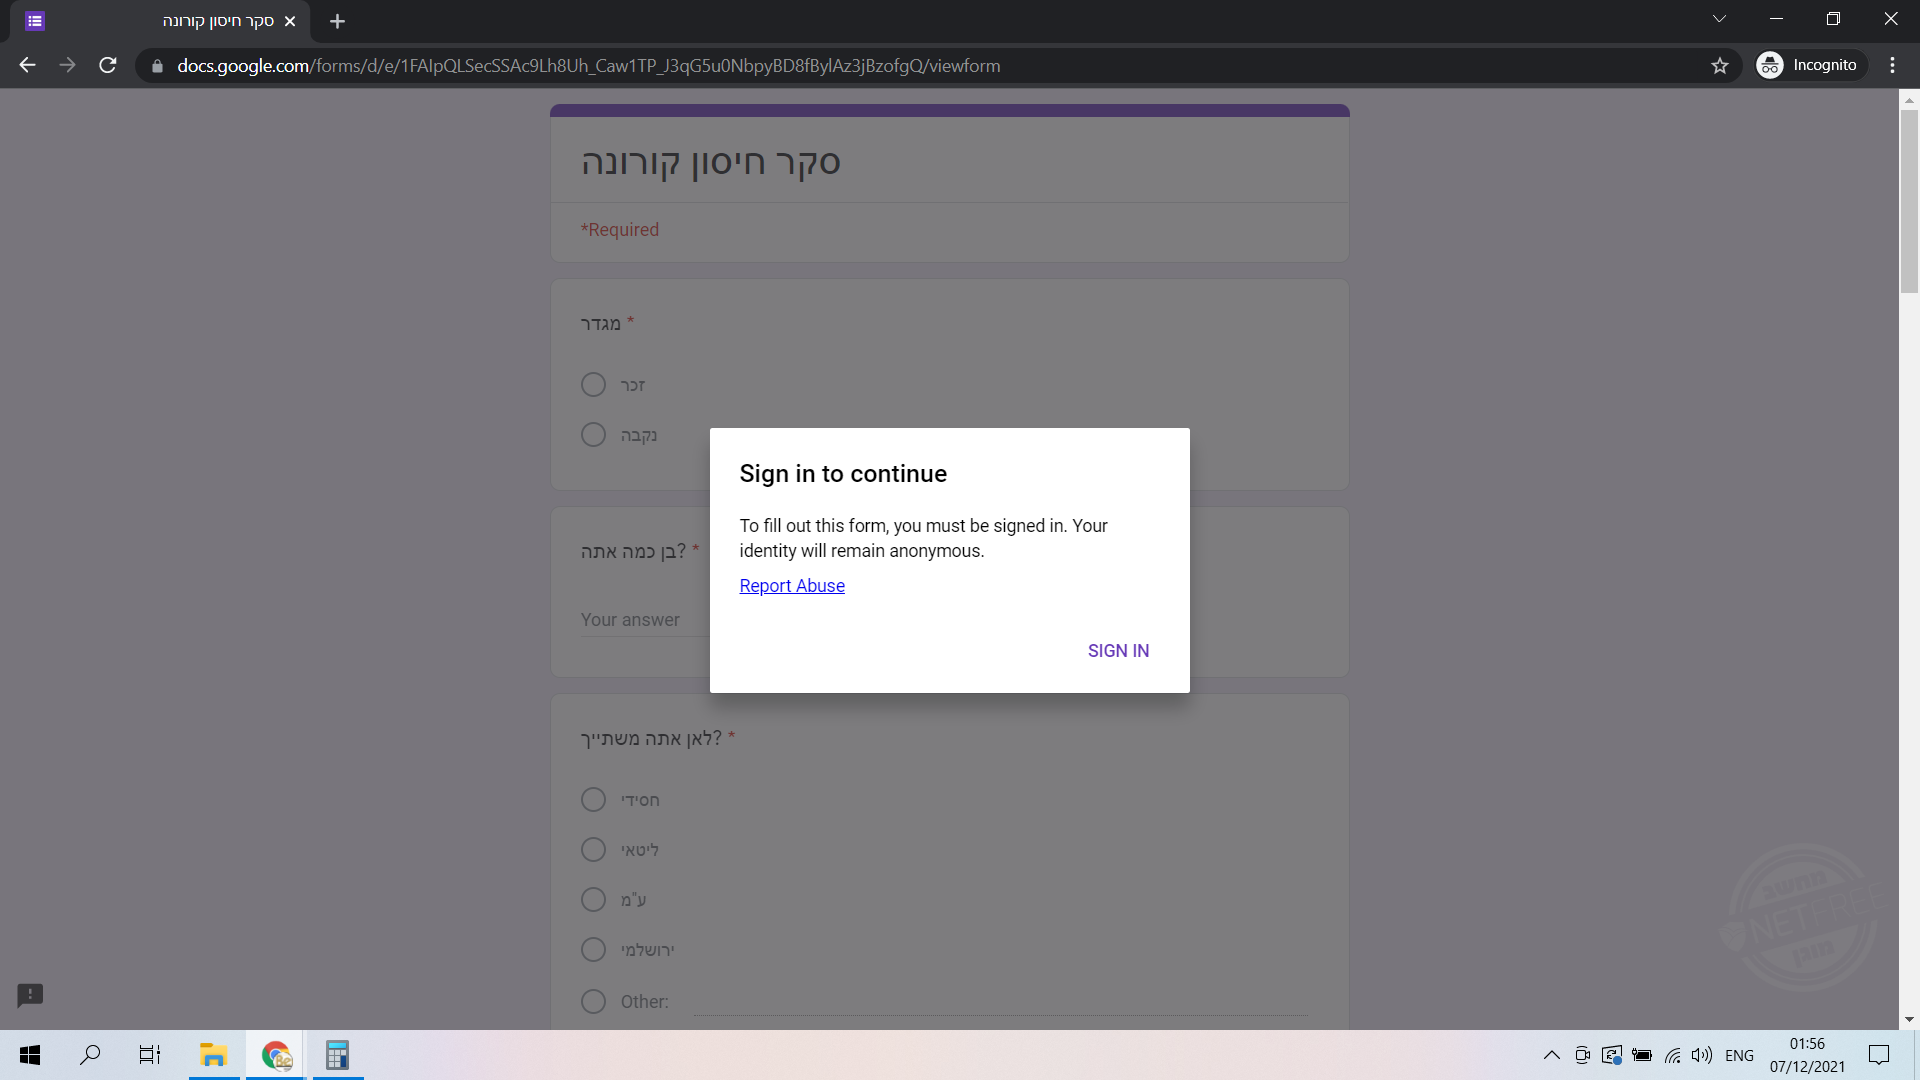The image size is (1920, 1080).
Task: Open File Explorer from taskbar
Action: click(213, 1055)
